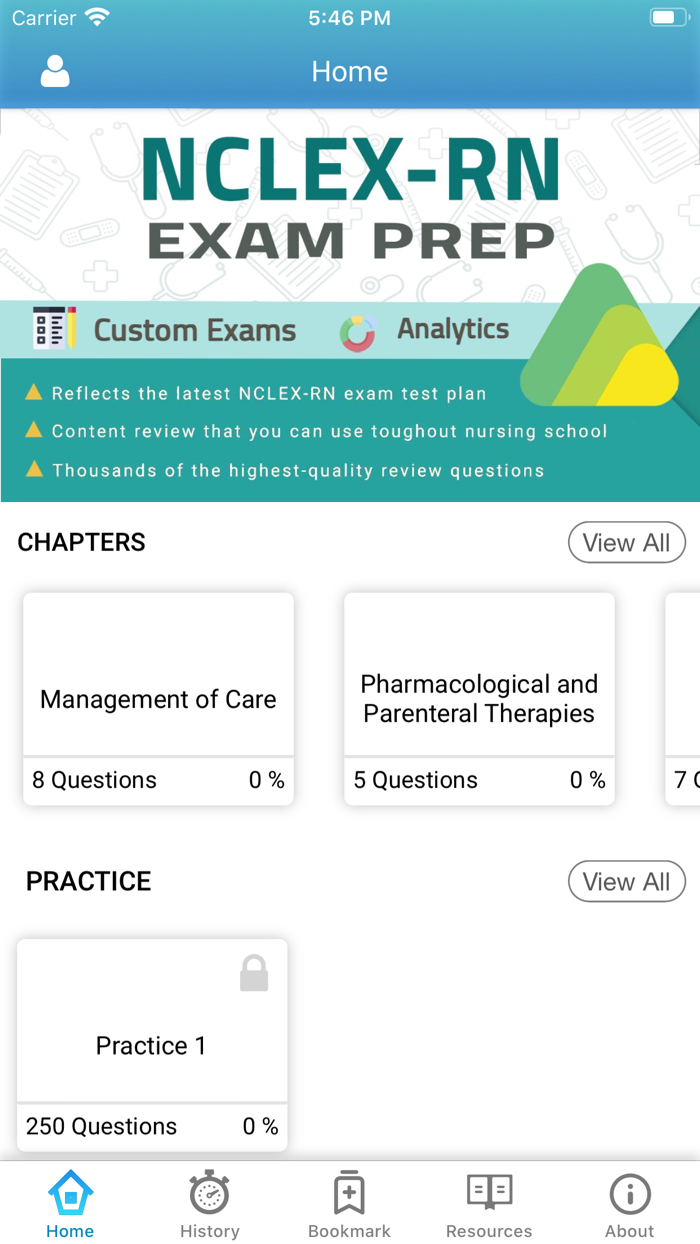This screenshot has height=1244, width=700.
Task: Open the Resources tab
Action: pos(489,1202)
